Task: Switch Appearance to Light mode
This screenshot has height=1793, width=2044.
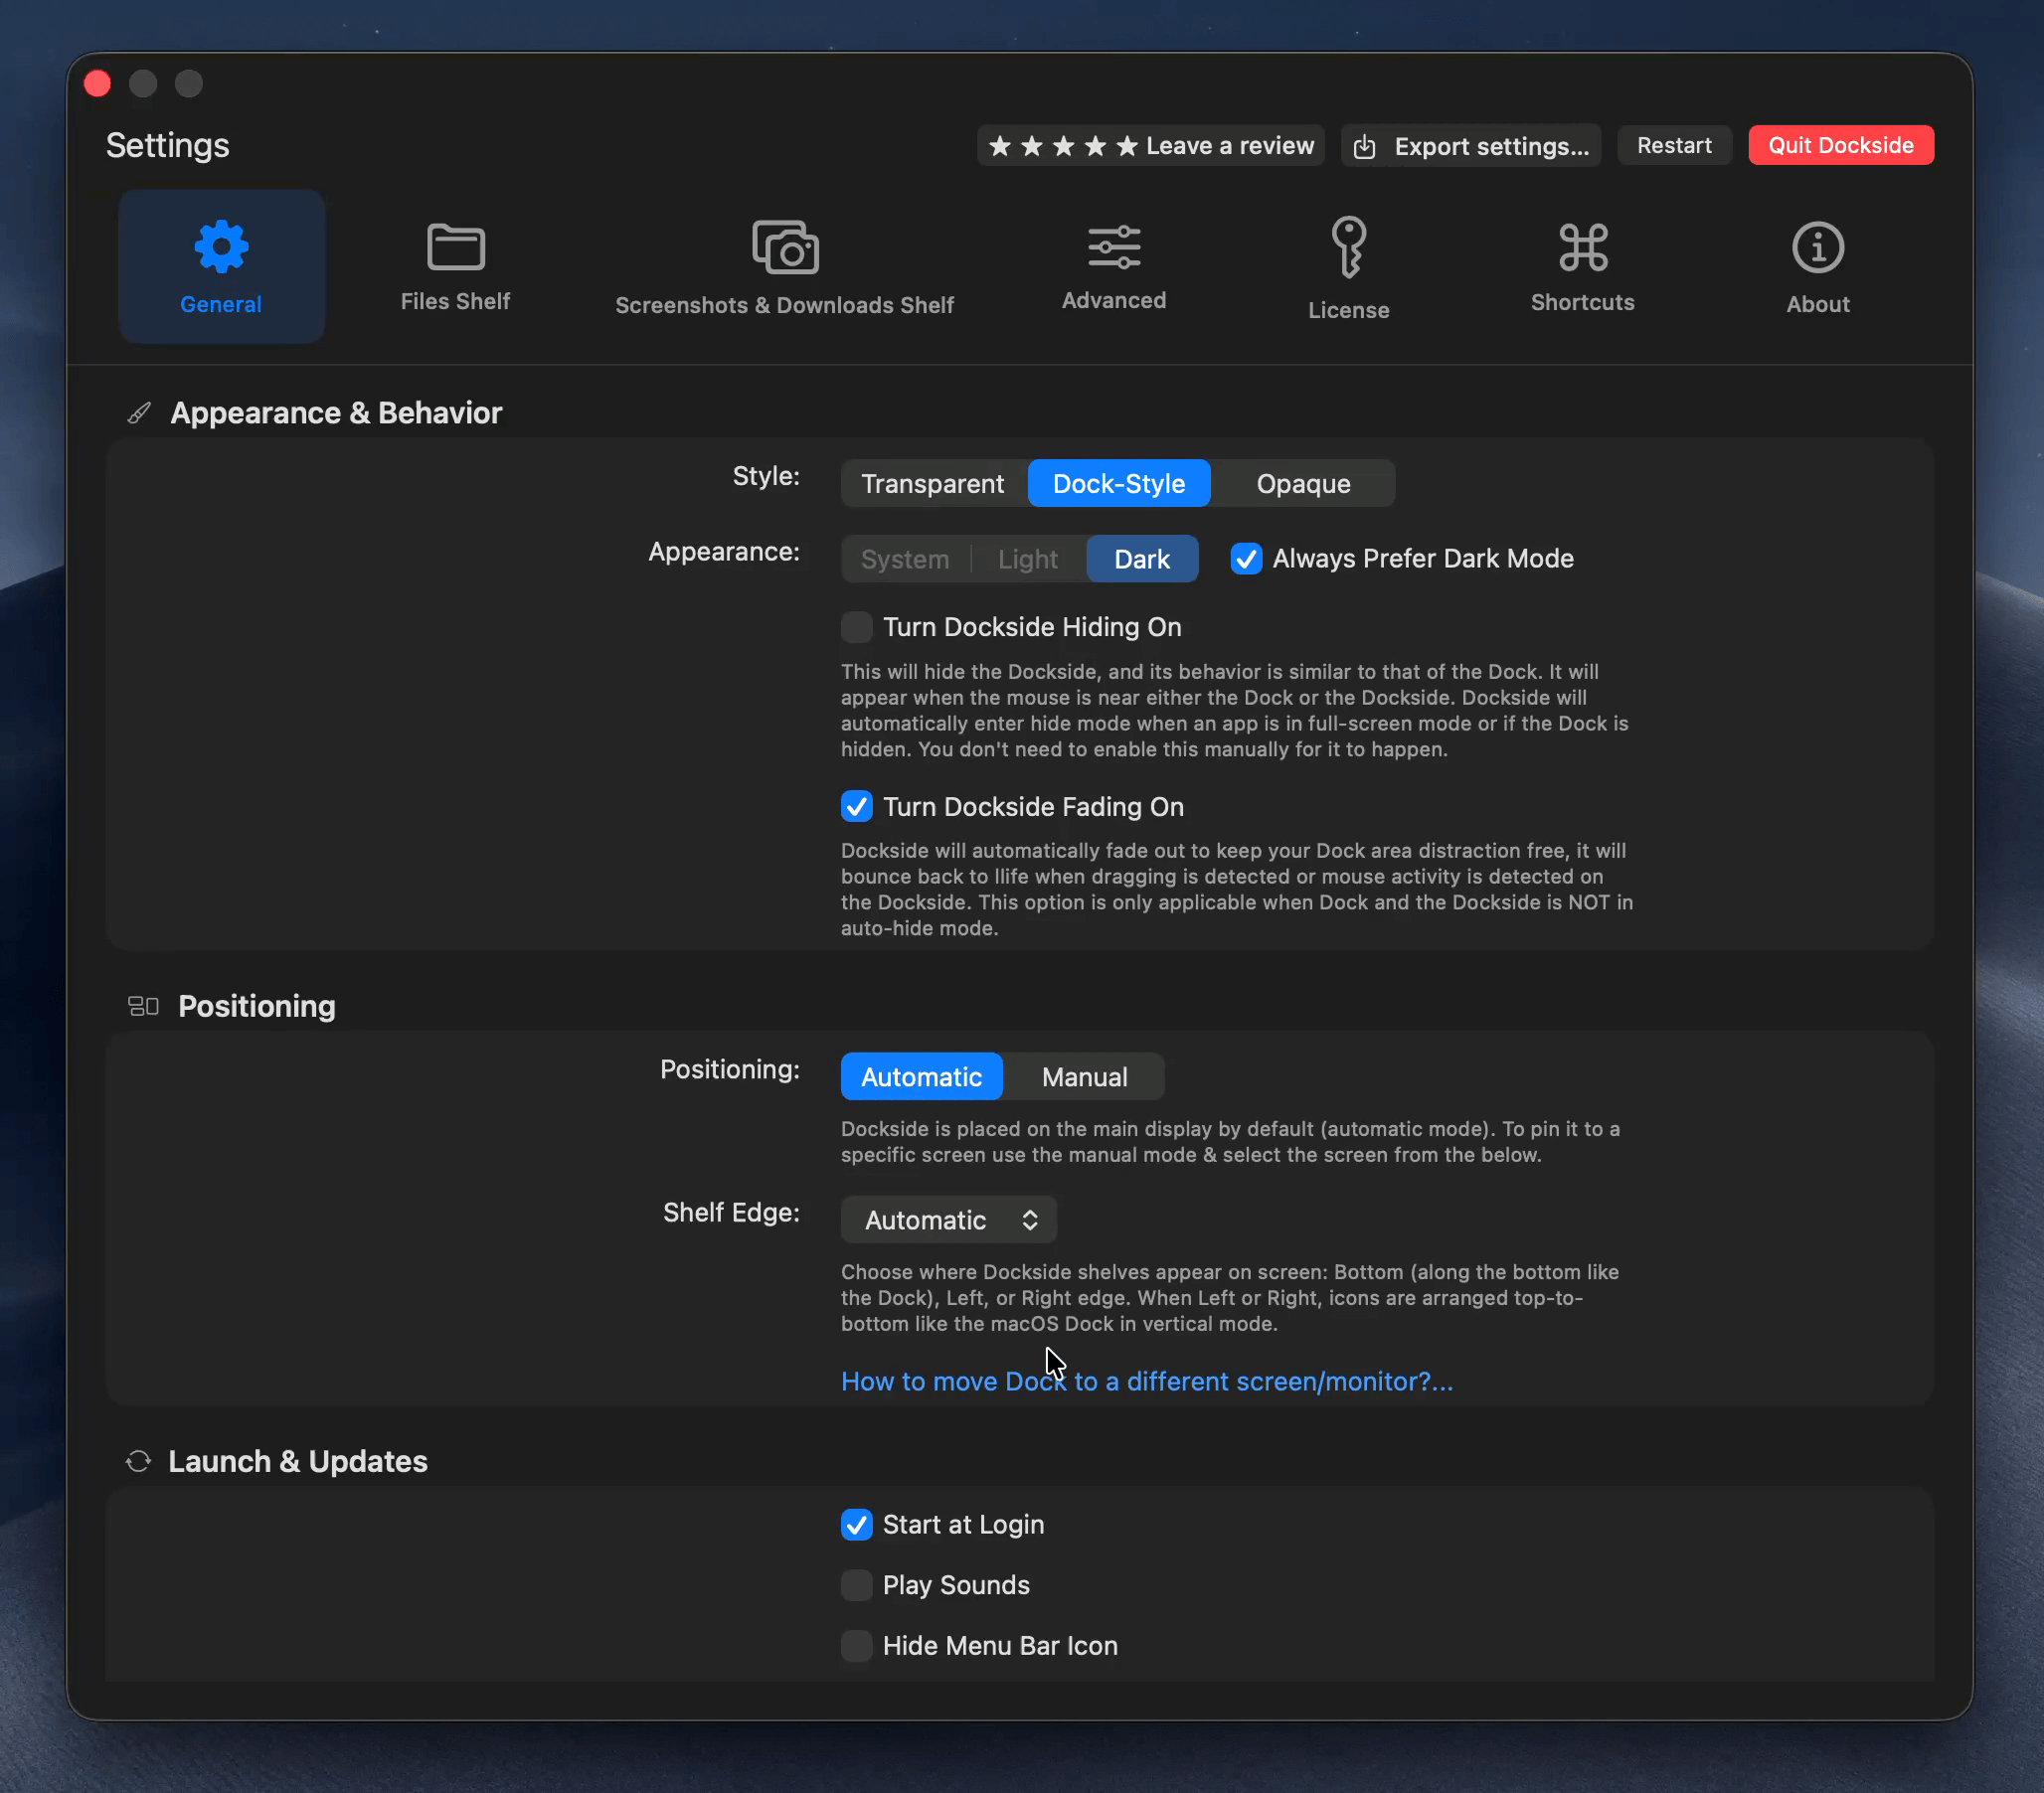Action: pos(1027,559)
